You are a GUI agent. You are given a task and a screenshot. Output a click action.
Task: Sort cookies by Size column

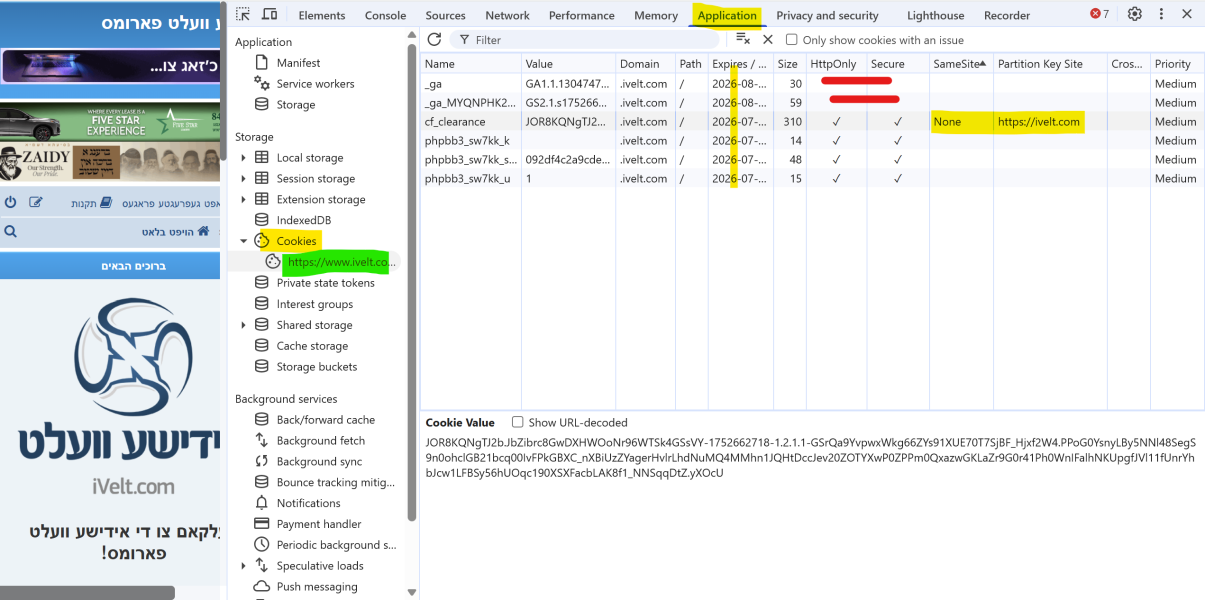789,64
